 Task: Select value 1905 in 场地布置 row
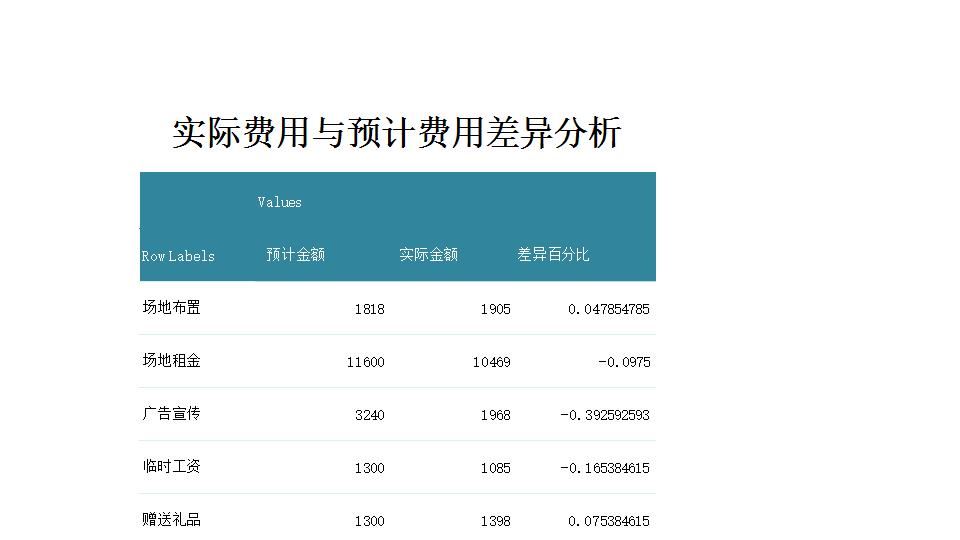point(495,309)
